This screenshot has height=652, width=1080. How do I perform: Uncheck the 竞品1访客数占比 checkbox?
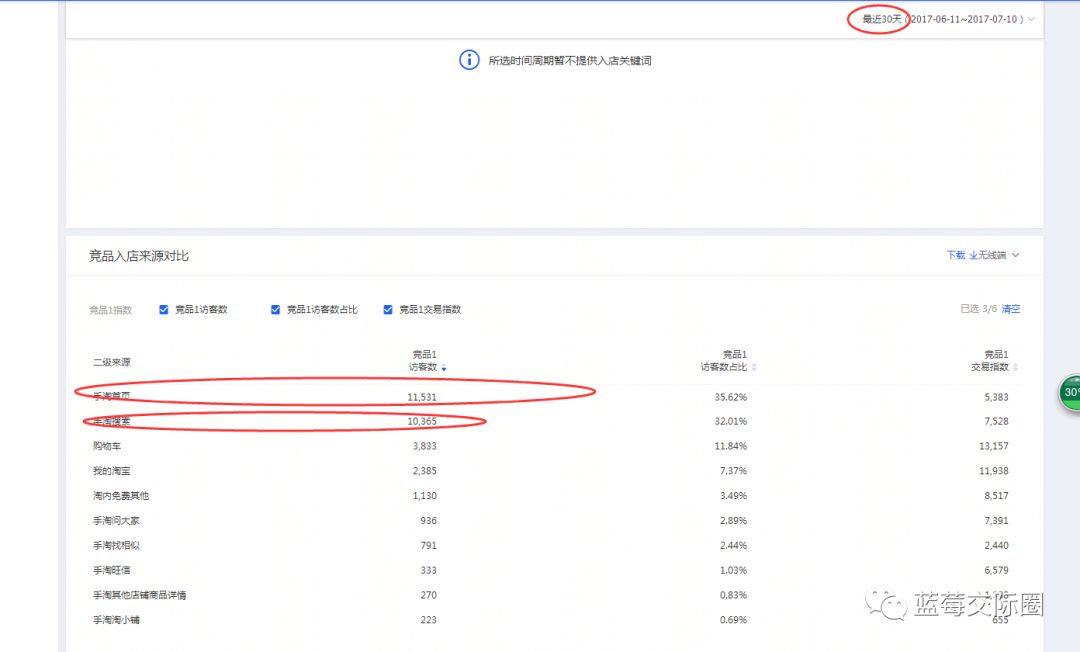[x=275, y=310]
